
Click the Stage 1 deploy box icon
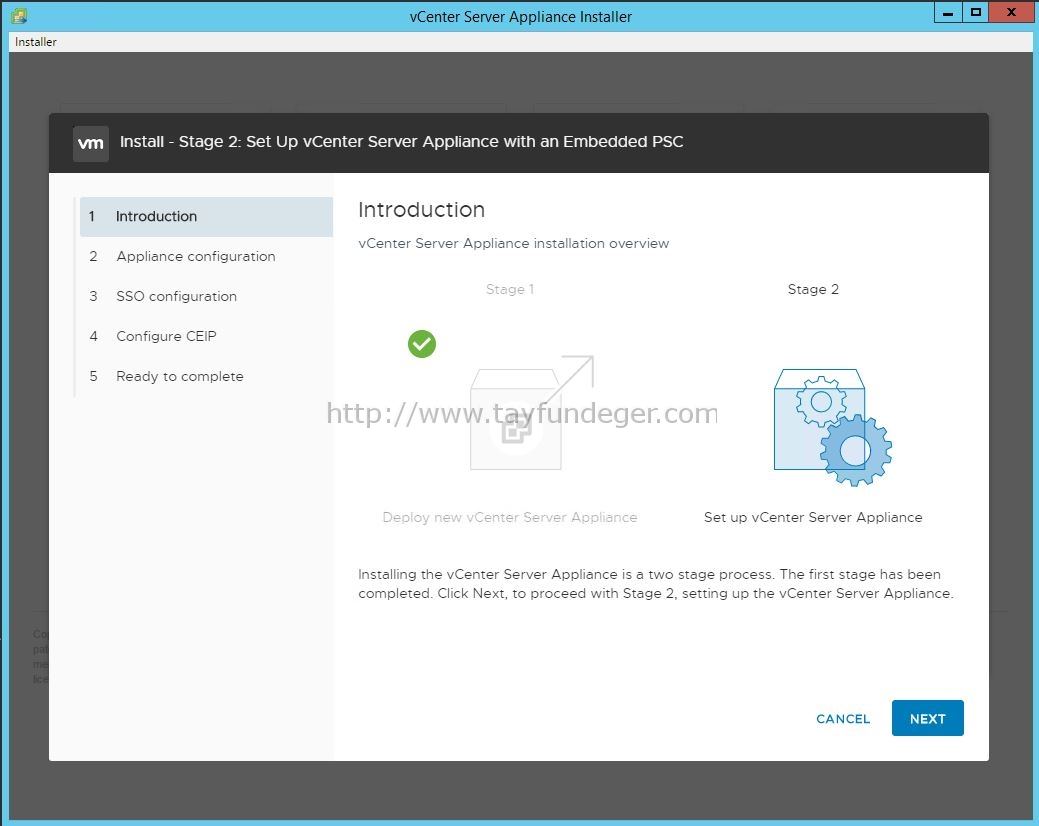(531, 413)
